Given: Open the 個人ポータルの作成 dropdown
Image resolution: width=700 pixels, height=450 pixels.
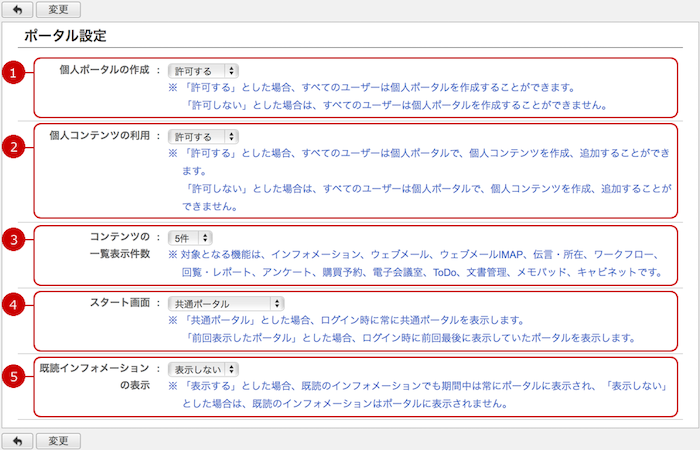Looking at the screenshot, I should click(203, 71).
